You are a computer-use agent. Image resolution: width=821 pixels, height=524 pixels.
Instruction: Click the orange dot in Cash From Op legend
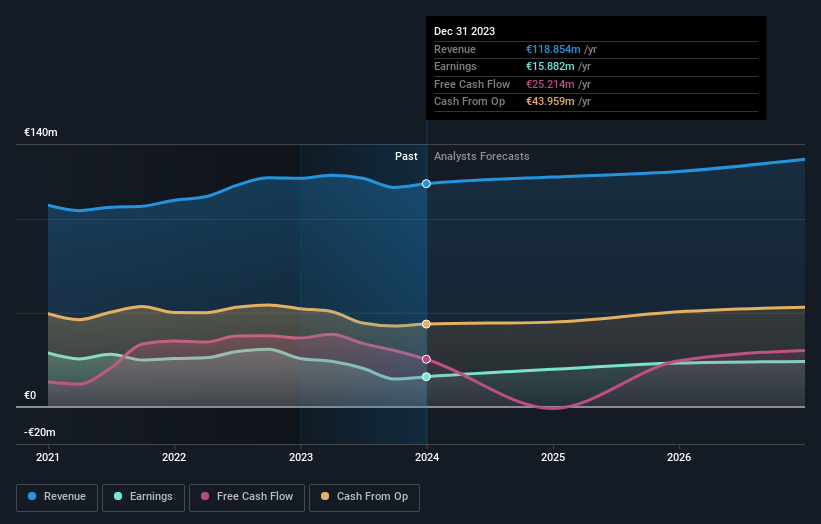click(325, 496)
